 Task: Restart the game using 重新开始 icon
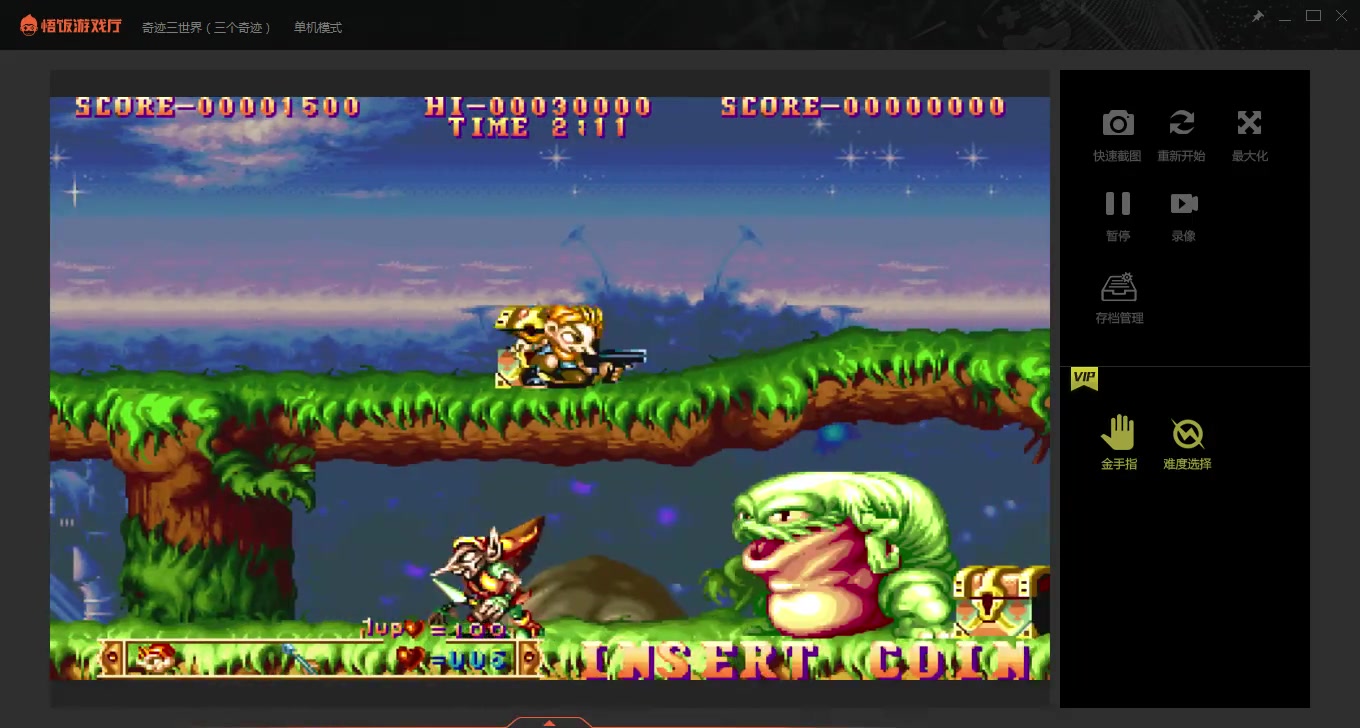(x=1182, y=123)
